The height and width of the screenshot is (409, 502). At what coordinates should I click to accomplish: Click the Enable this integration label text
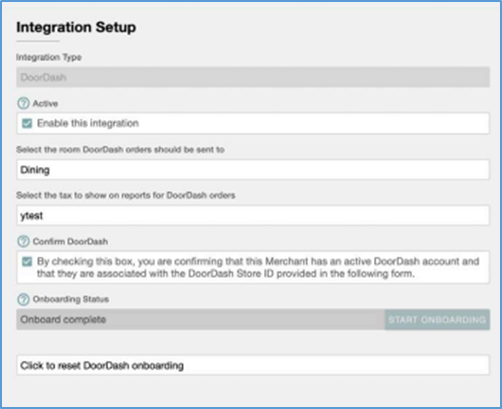88,123
